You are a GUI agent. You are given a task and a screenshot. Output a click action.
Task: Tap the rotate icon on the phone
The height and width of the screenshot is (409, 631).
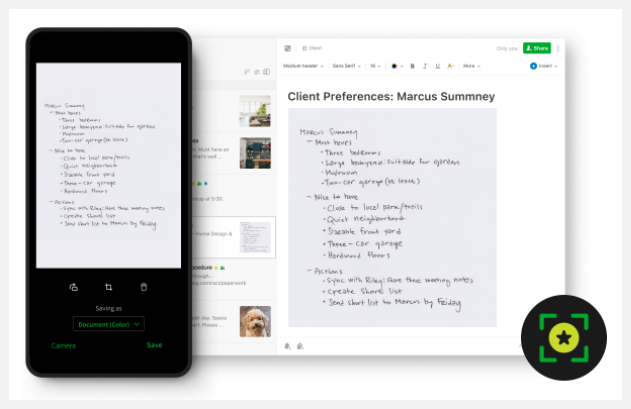(74, 287)
